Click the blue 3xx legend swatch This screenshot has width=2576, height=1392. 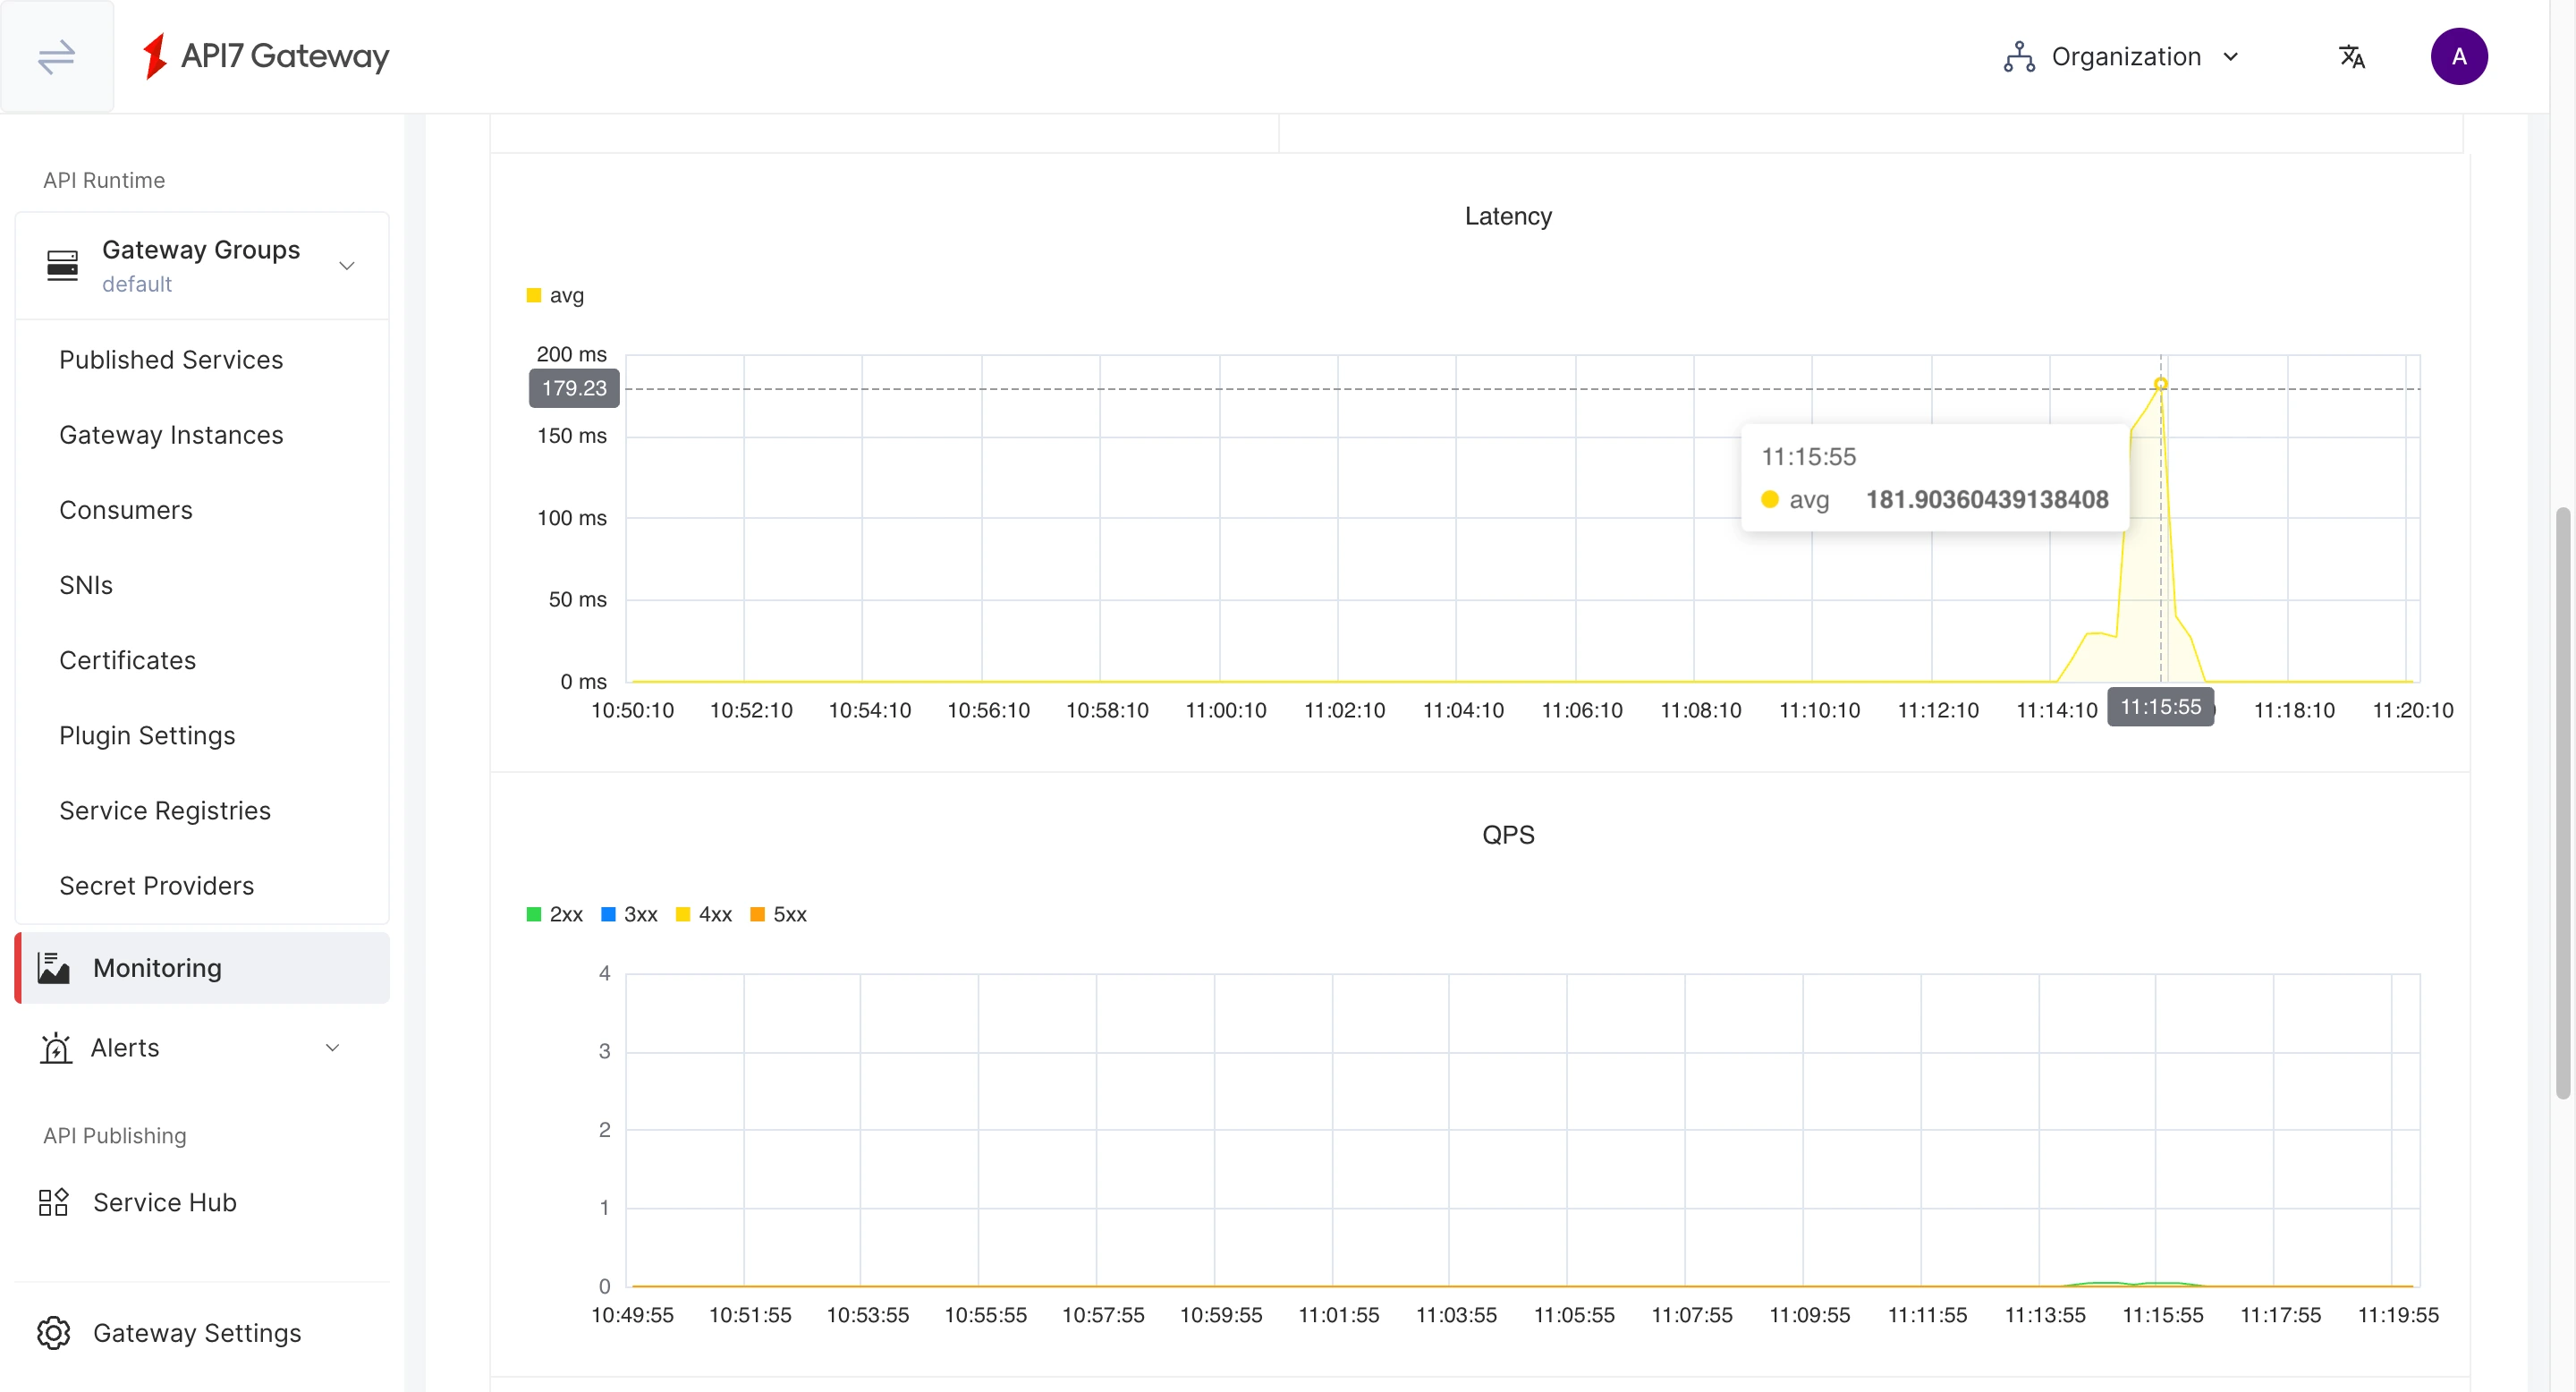(x=608, y=915)
